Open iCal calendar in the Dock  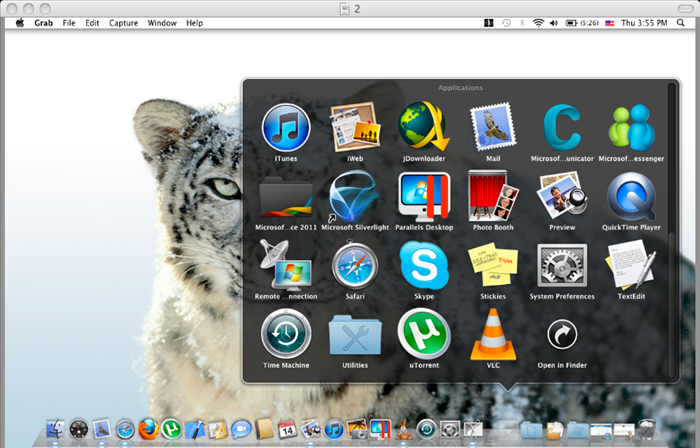pyautogui.click(x=287, y=430)
